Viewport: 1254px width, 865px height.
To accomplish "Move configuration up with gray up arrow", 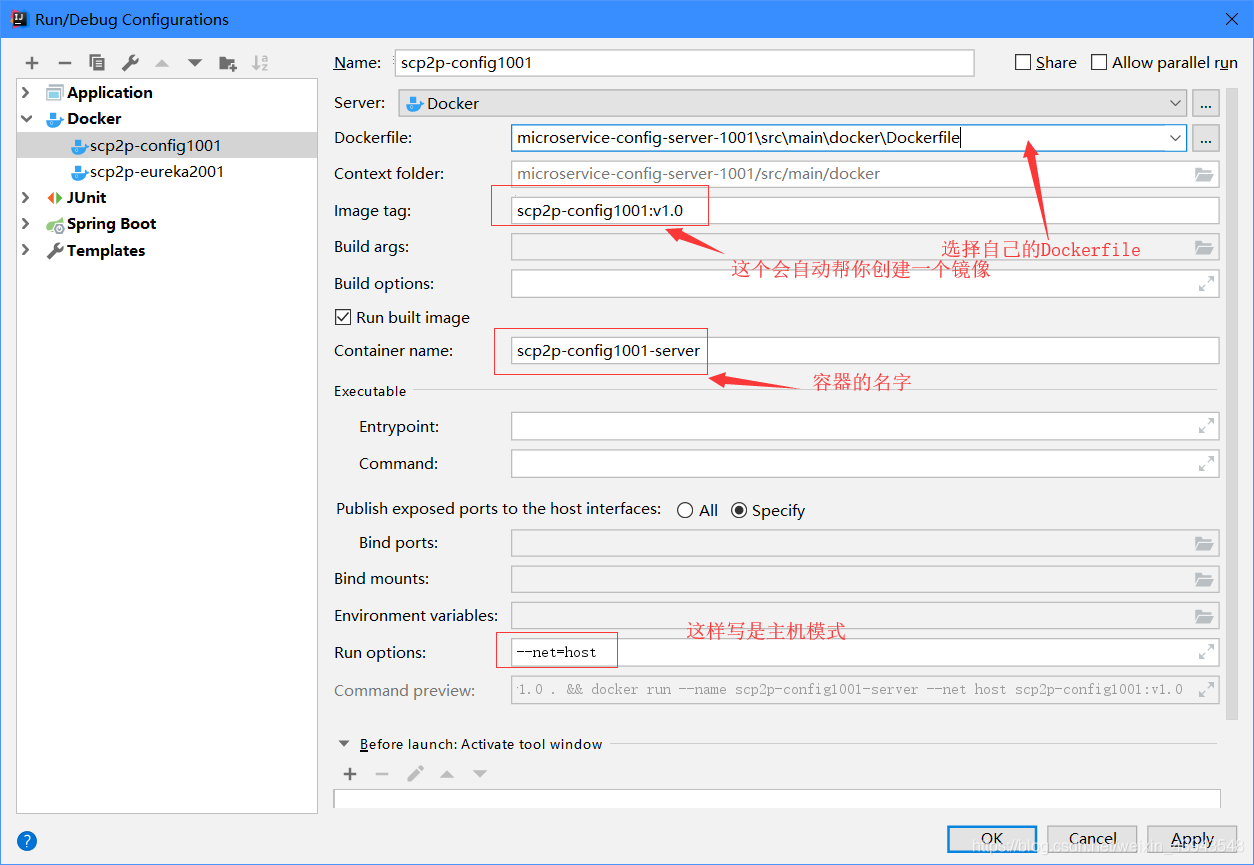I will (162, 63).
